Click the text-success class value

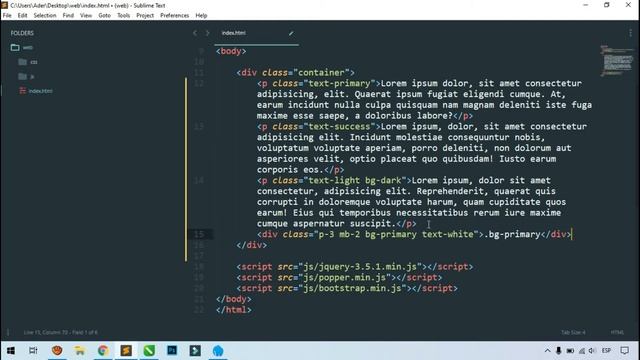340,127
